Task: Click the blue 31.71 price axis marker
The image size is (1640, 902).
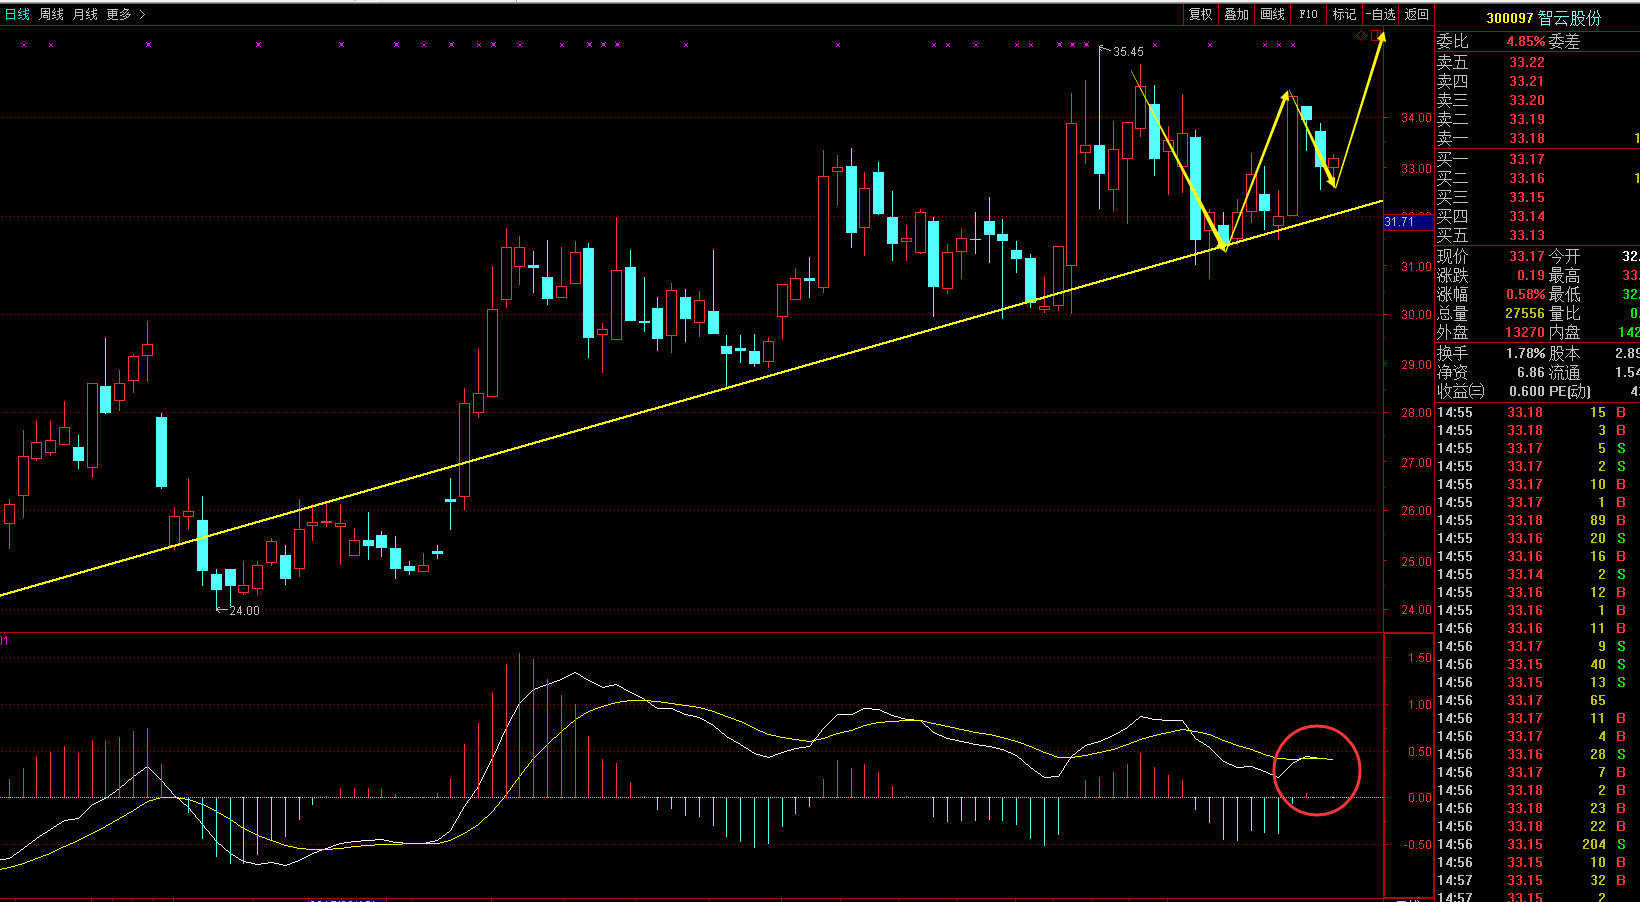Action: [x=1408, y=222]
